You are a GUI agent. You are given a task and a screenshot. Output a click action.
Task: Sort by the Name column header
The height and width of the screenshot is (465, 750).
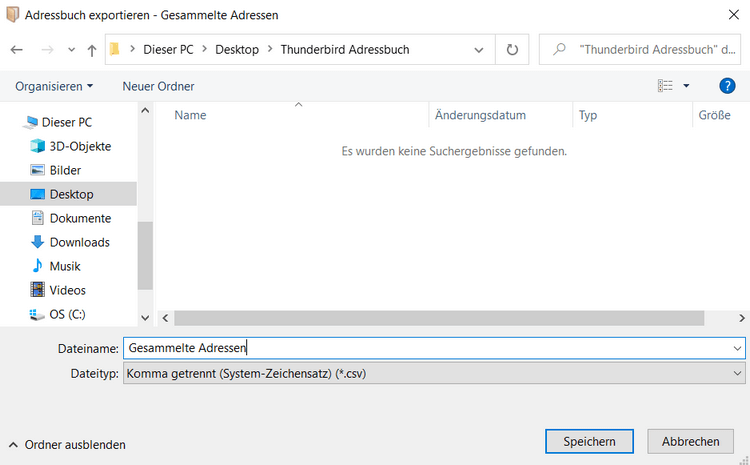(x=190, y=115)
